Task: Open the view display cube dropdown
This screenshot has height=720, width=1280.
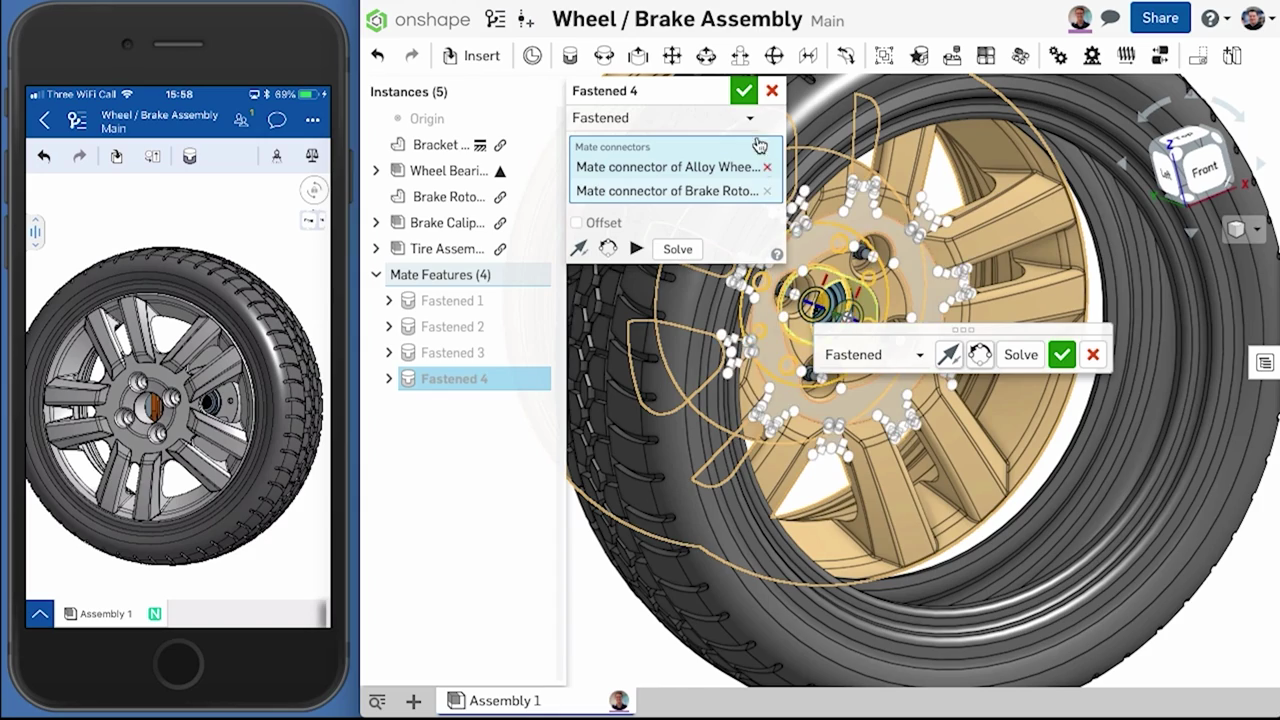Action: tap(1243, 230)
